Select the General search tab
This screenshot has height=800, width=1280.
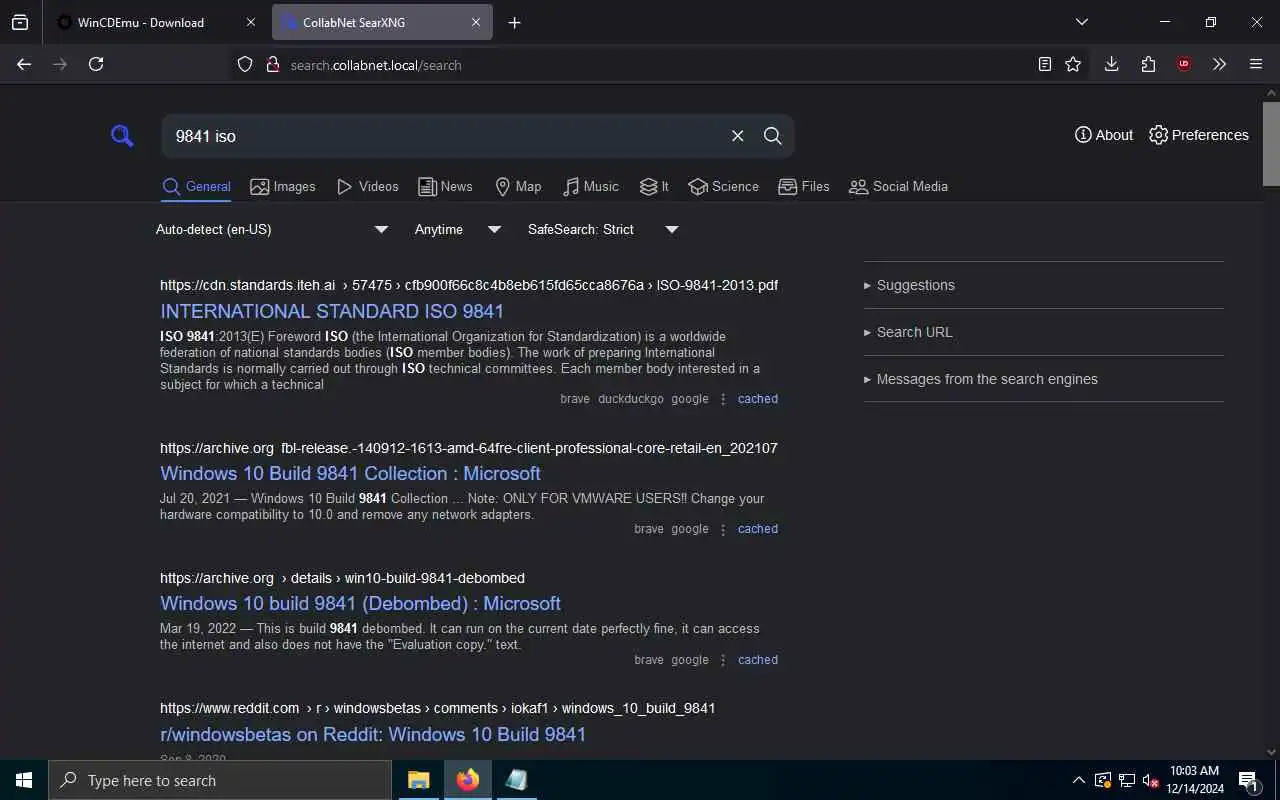(197, 187)
